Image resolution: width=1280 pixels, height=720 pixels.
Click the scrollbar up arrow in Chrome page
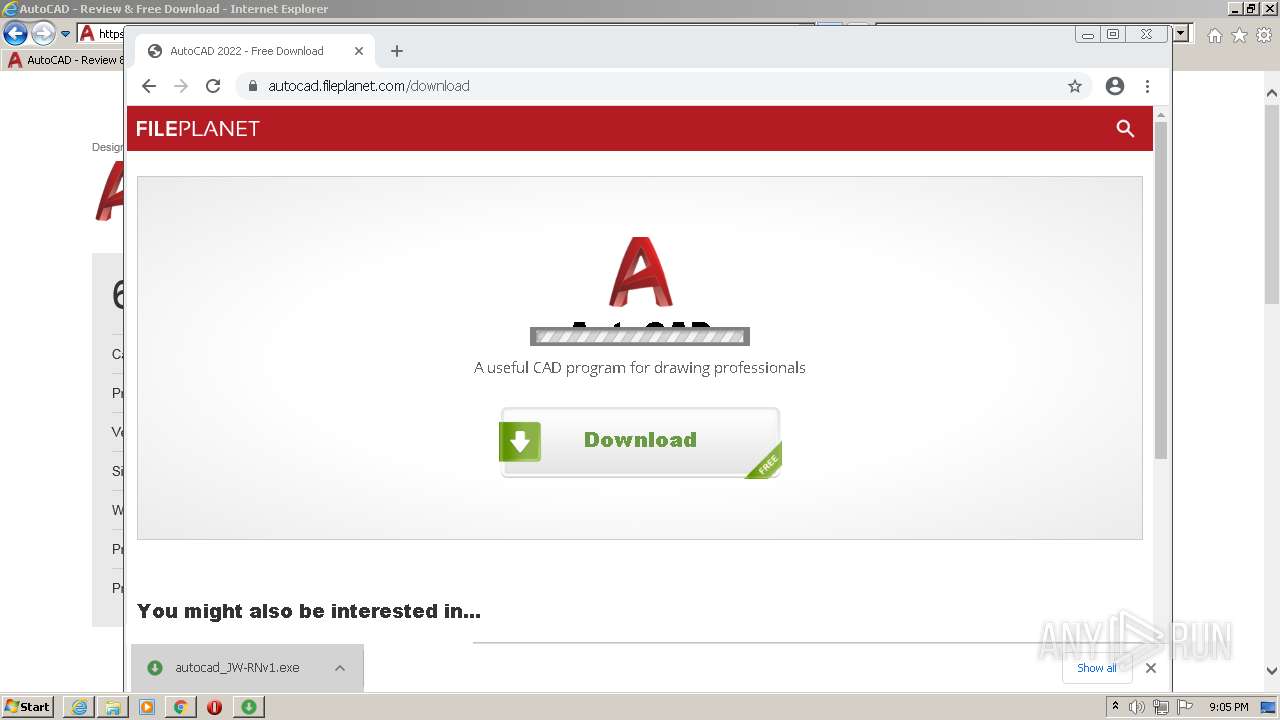point(1161,114)
